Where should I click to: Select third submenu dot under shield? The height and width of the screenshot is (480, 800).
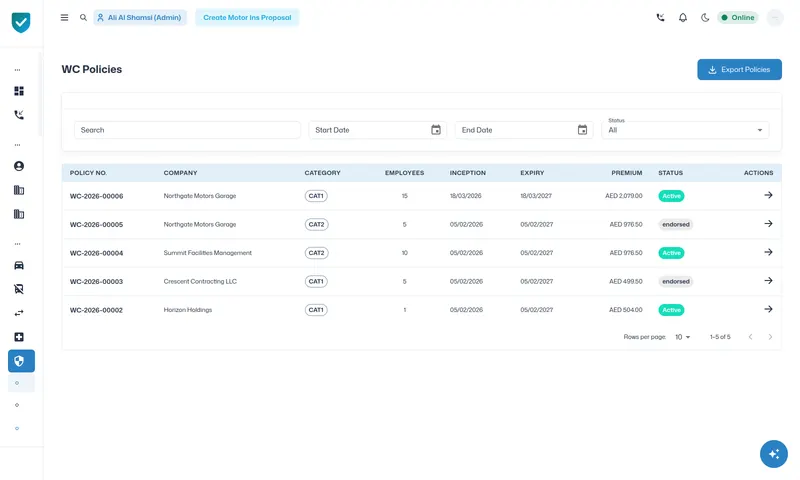click(x=17, y=428)
